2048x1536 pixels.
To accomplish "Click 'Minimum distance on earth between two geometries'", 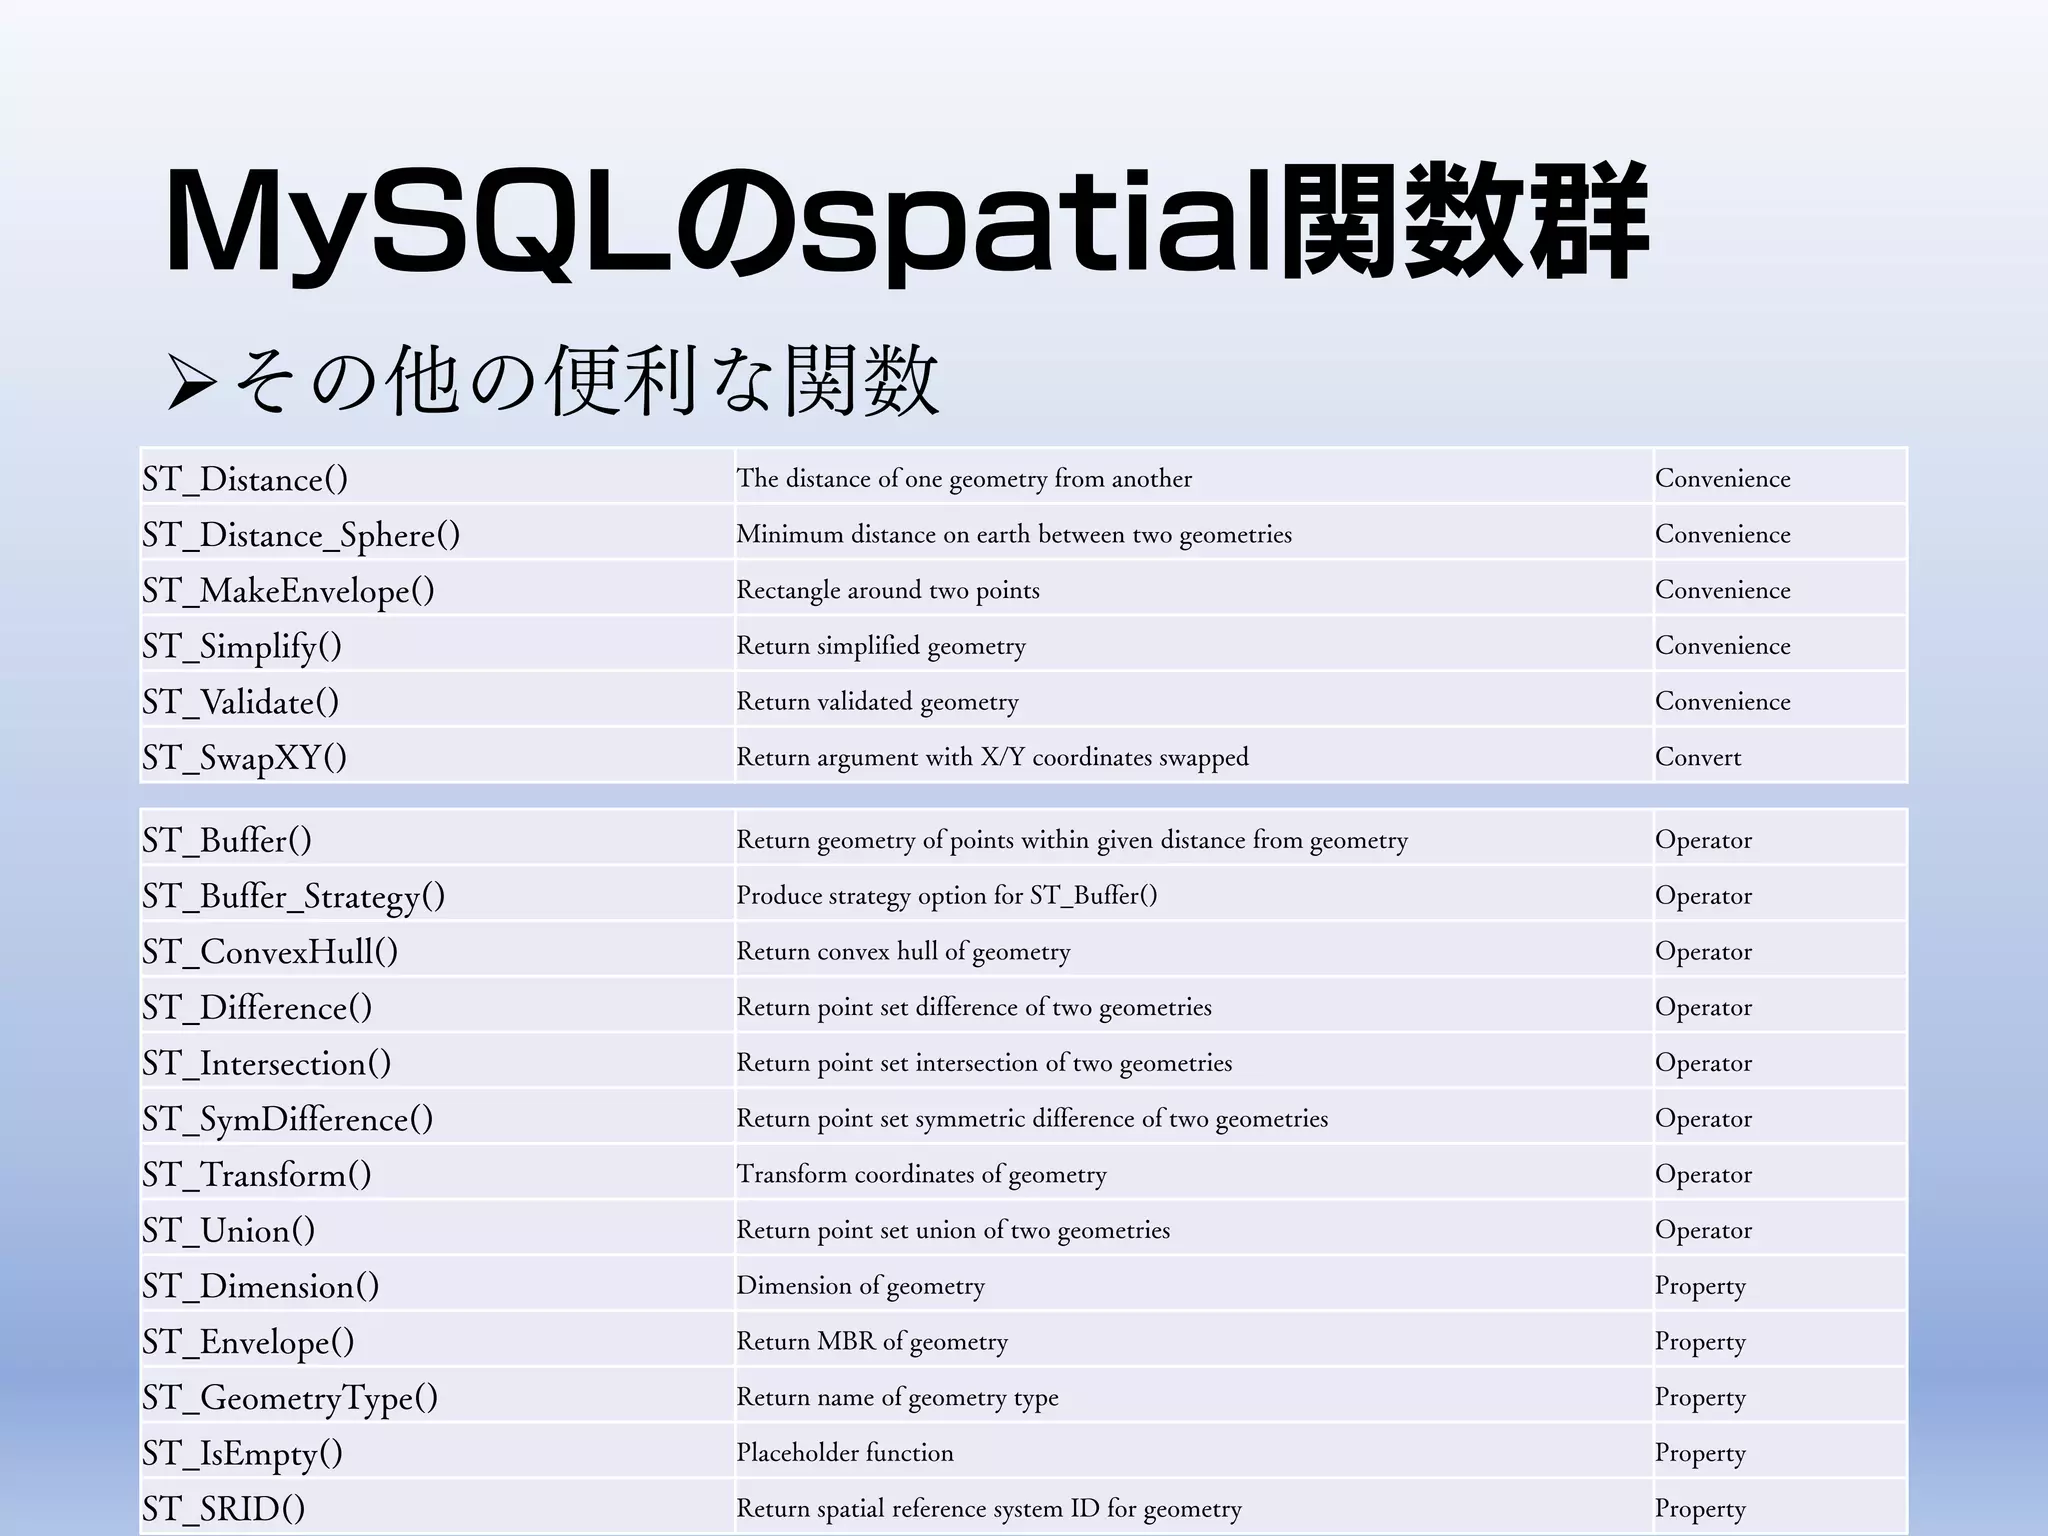I will (x=1014, y=535).
